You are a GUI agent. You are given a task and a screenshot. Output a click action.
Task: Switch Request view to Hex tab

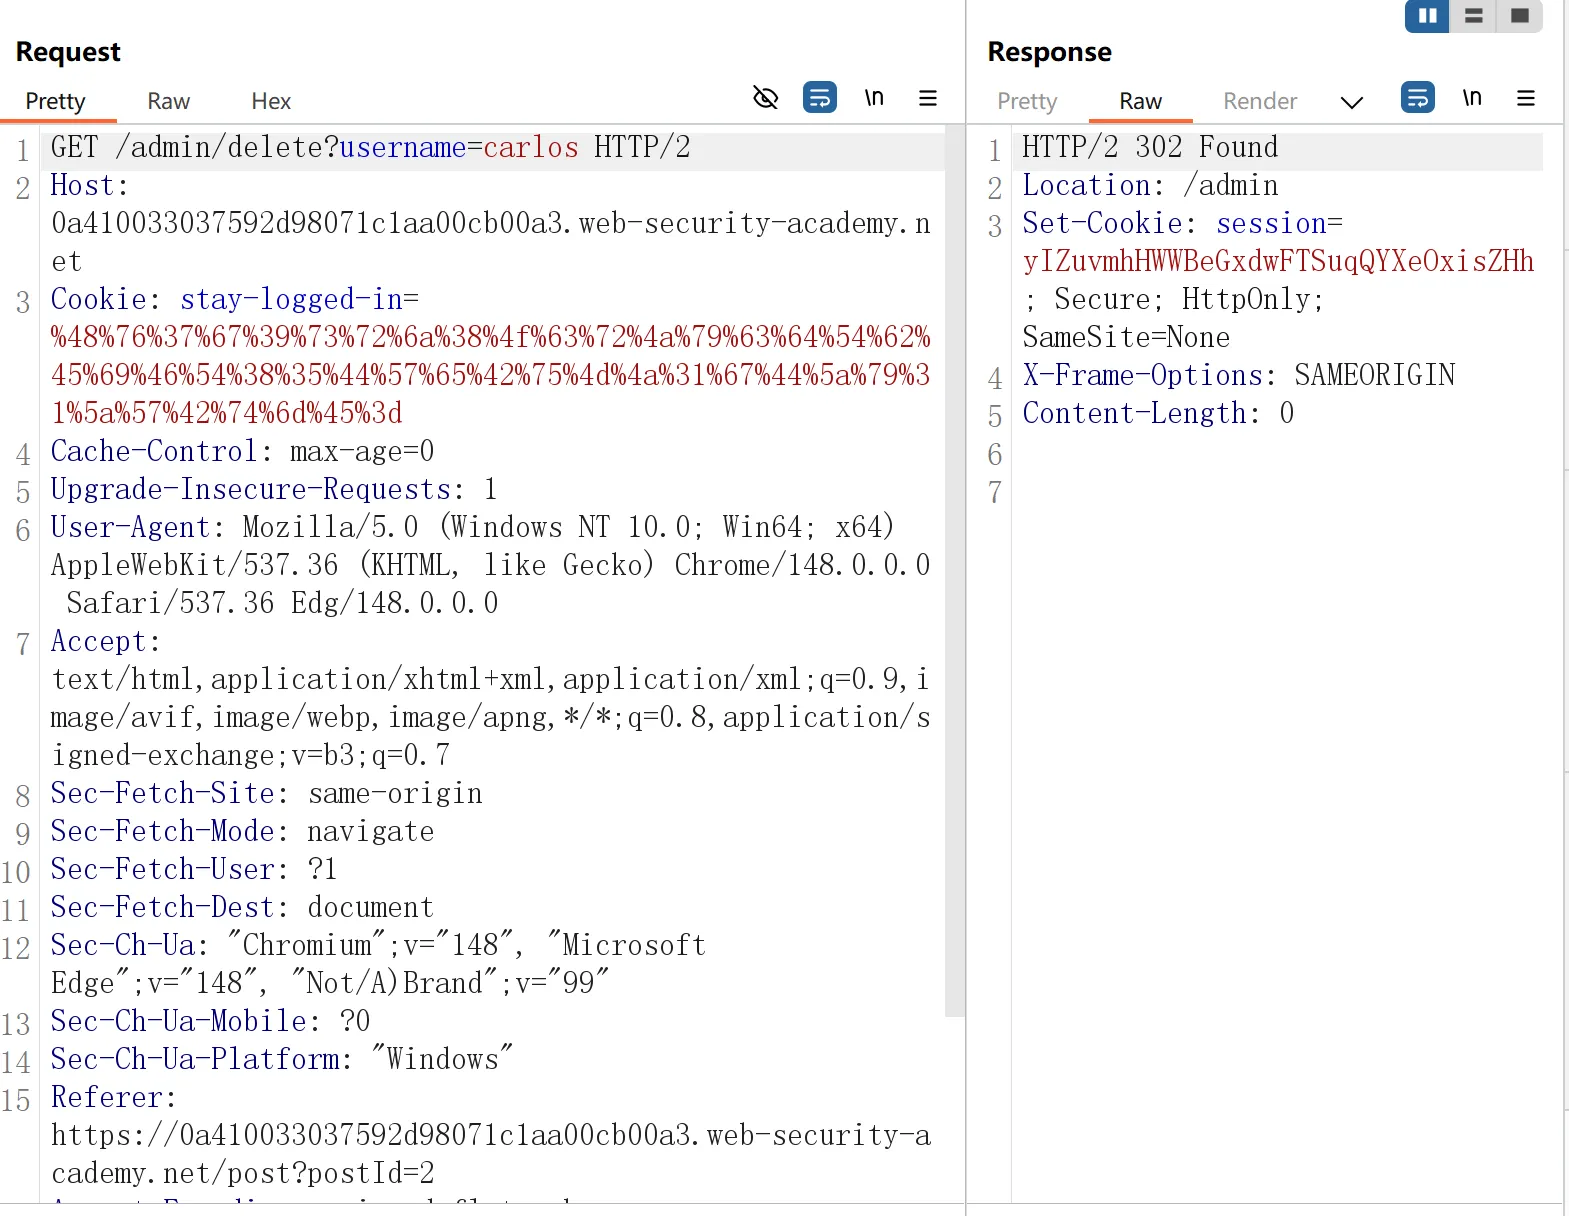coord(271,101)
